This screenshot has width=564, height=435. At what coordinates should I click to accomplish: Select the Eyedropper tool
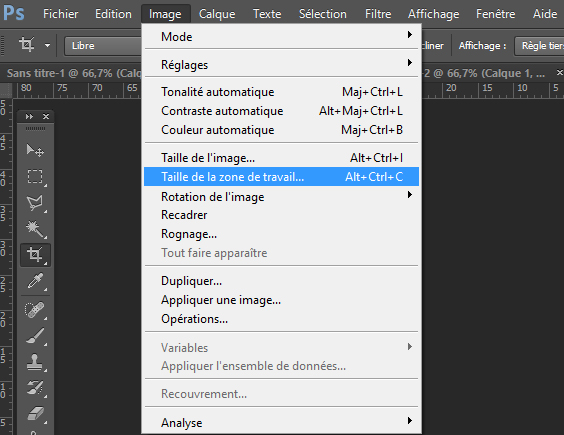(35, 281)
